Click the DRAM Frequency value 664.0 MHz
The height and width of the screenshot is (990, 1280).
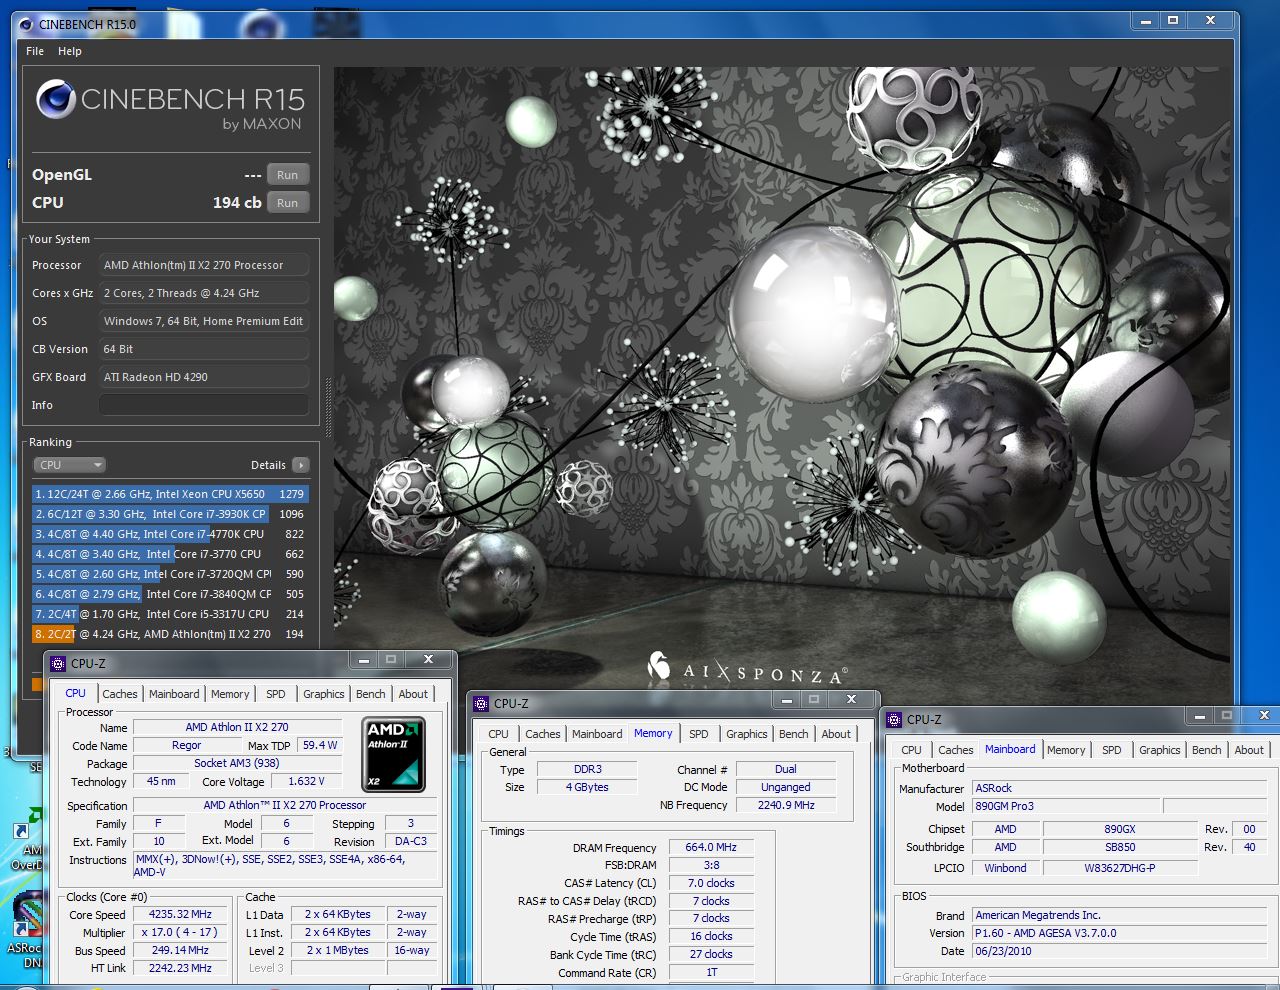click(711, 847)
